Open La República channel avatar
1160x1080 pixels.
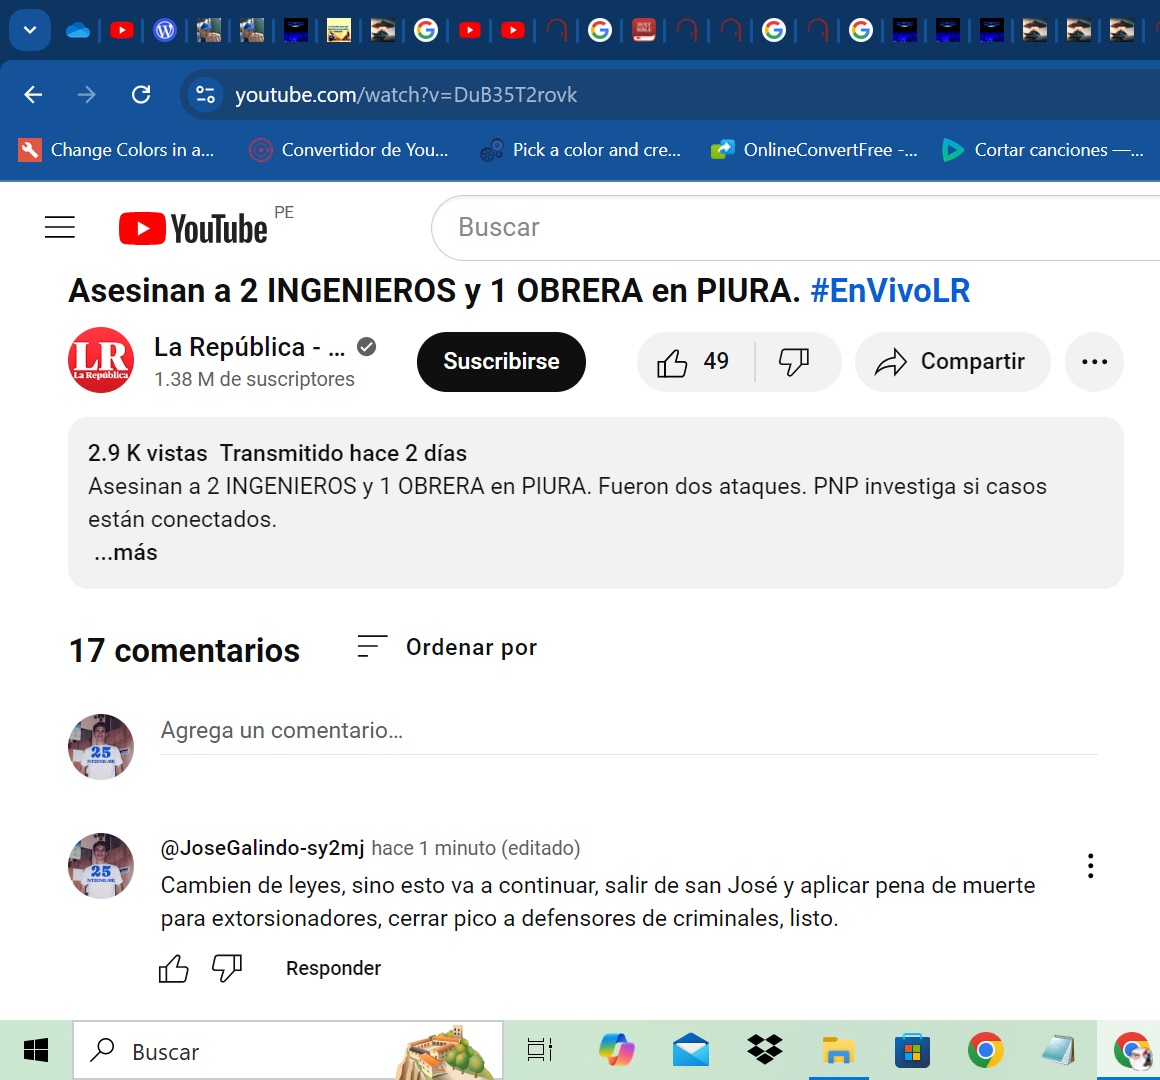101,360
